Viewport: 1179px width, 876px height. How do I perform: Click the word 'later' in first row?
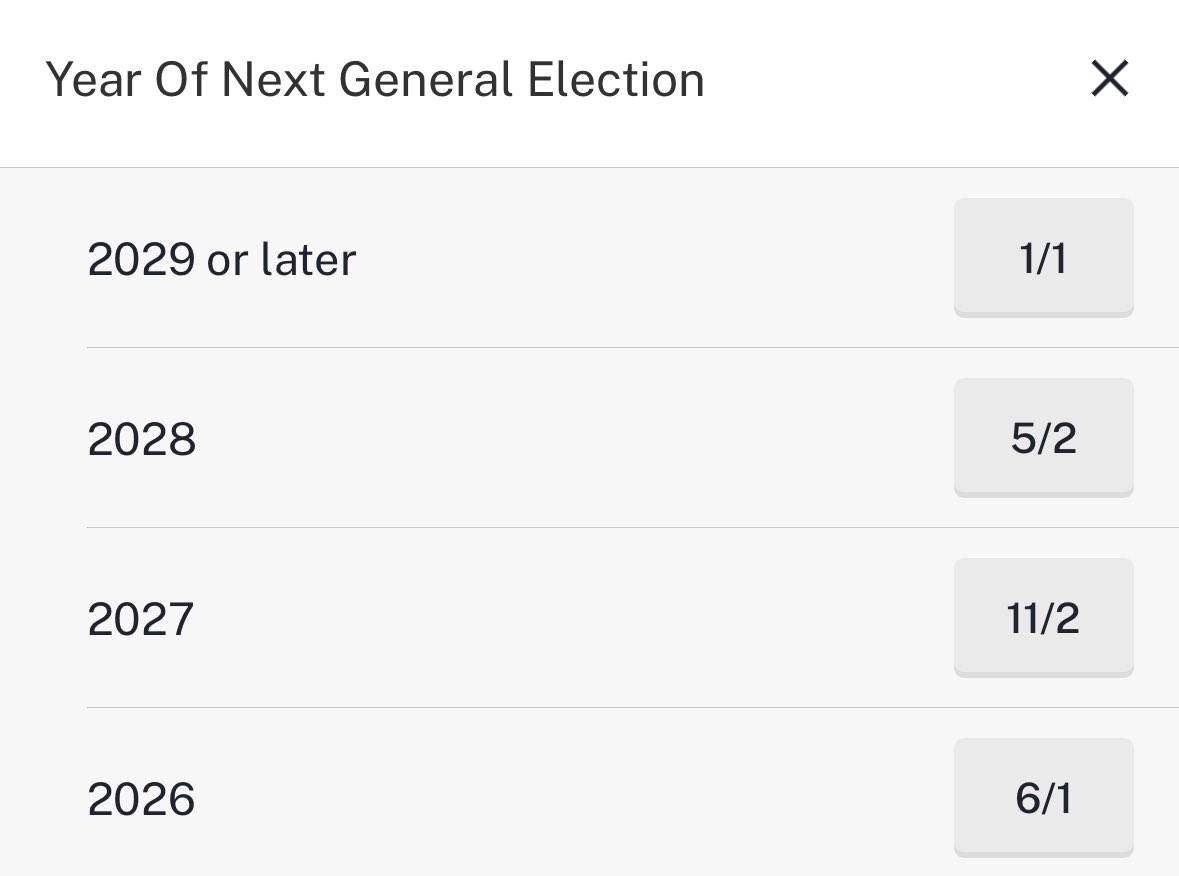(308, 259)
